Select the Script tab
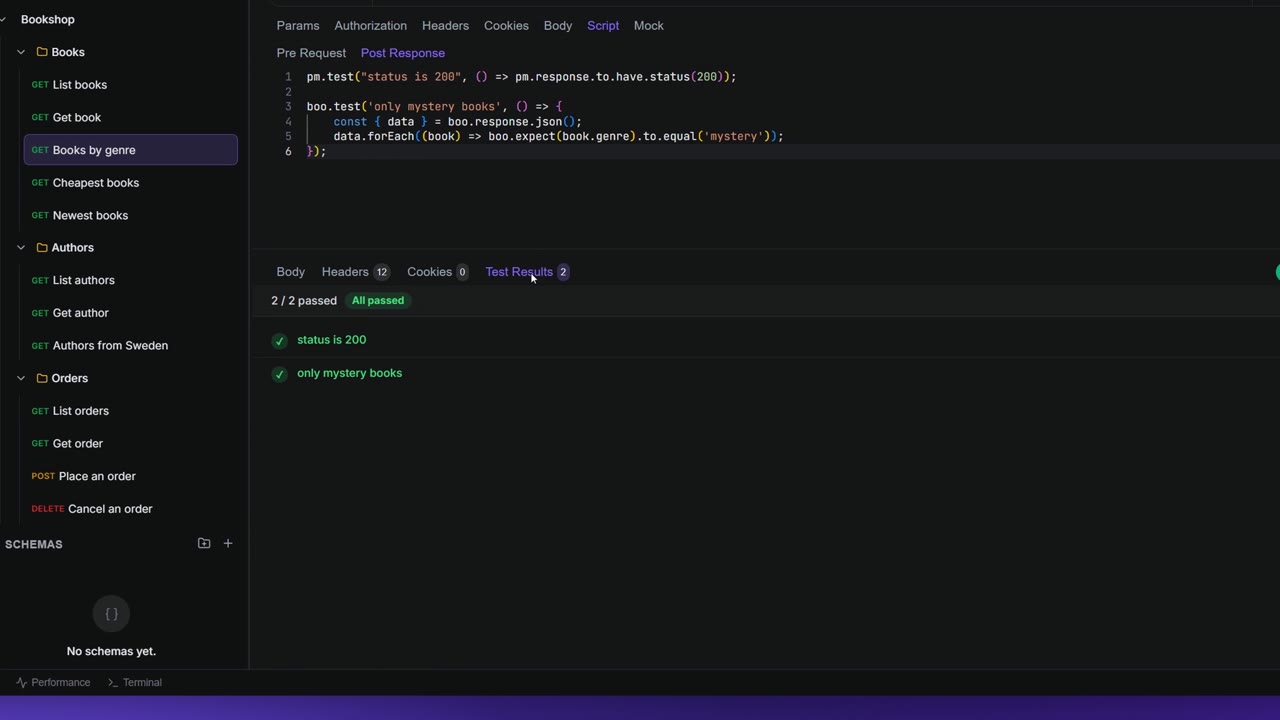The height and width of the screenshot is (720, 1280). [603, 25]
